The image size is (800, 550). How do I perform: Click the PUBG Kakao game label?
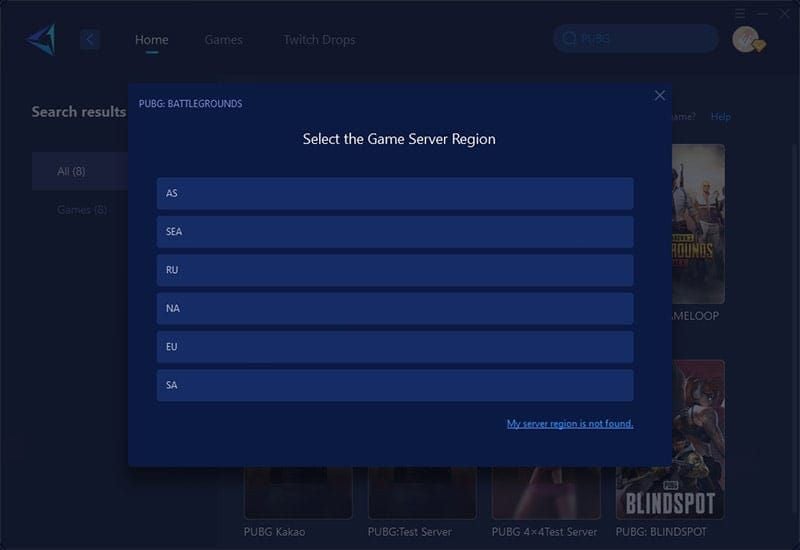[x=274, y=532]
